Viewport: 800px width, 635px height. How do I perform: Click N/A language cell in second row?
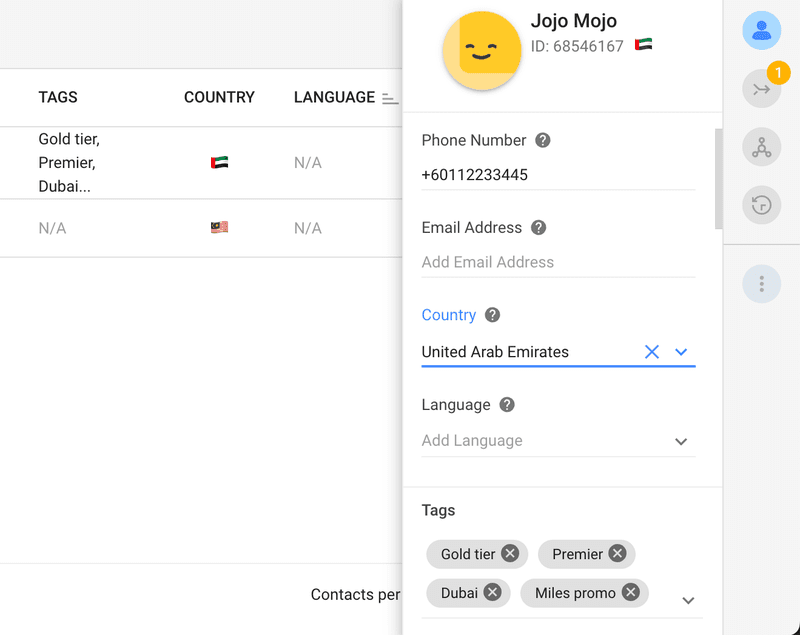(308, 228)
